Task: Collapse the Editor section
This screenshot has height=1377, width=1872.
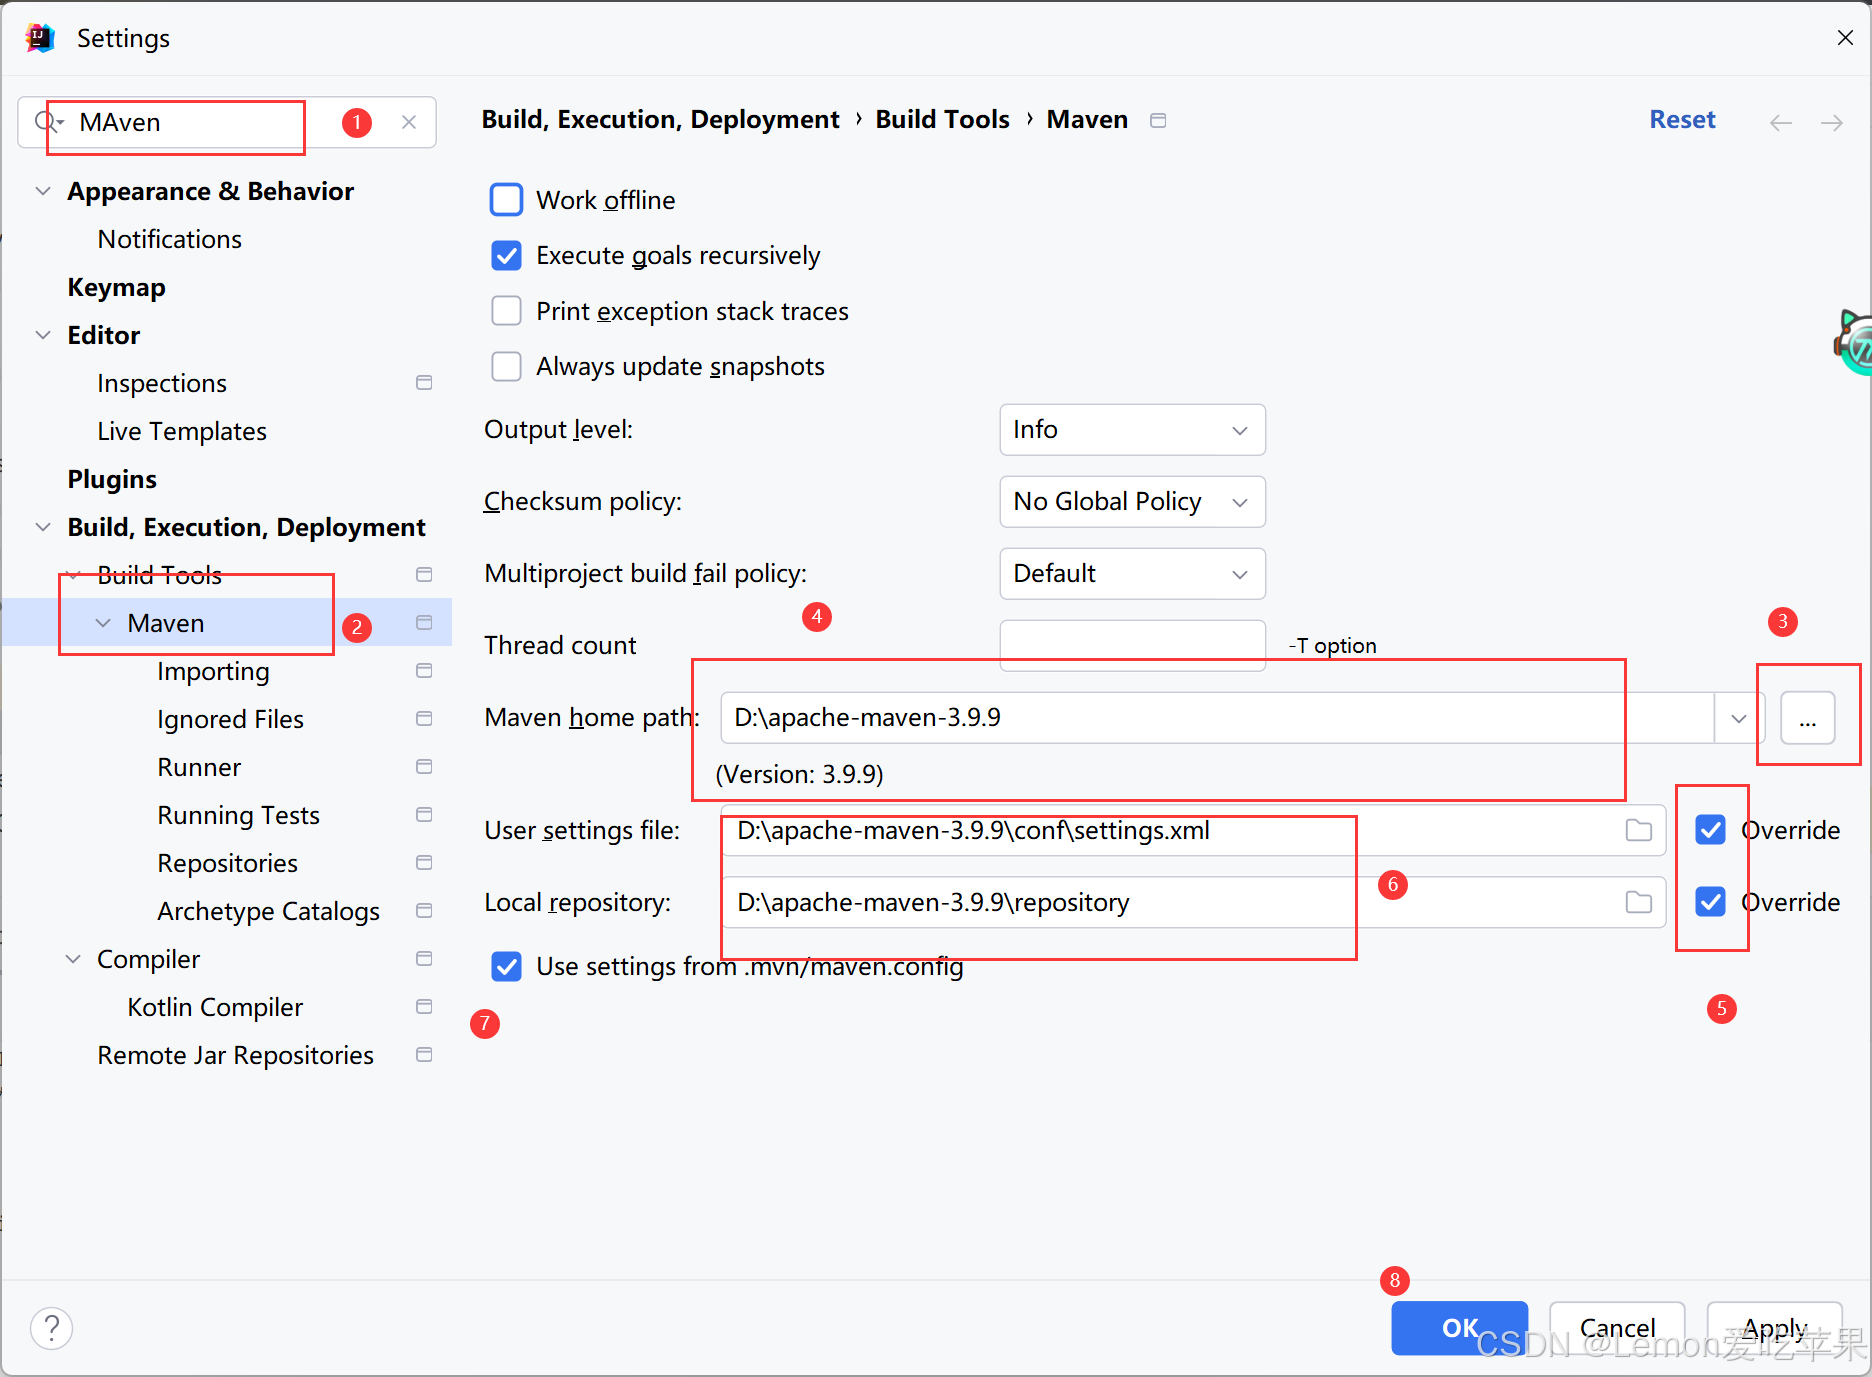Action: pos(43,335)
